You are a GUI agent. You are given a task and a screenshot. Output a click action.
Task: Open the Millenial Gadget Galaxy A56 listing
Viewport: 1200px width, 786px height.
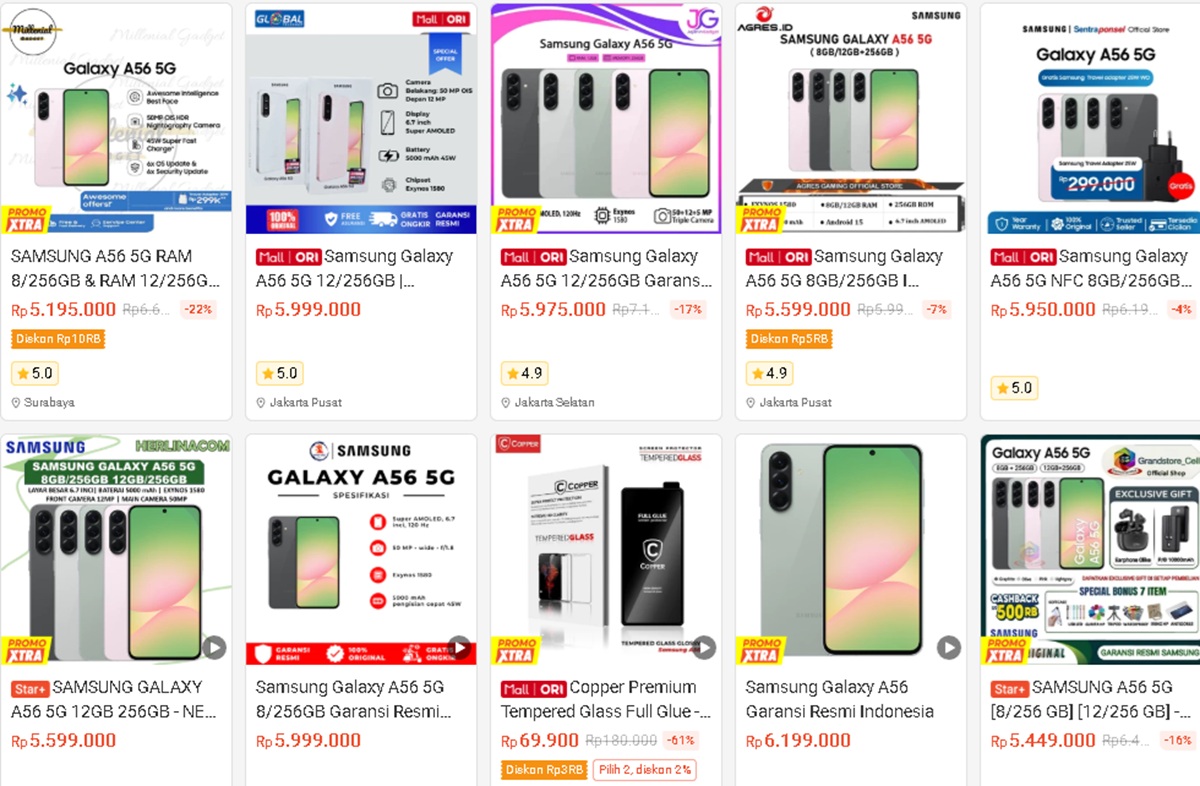click(x=117, y=115)
